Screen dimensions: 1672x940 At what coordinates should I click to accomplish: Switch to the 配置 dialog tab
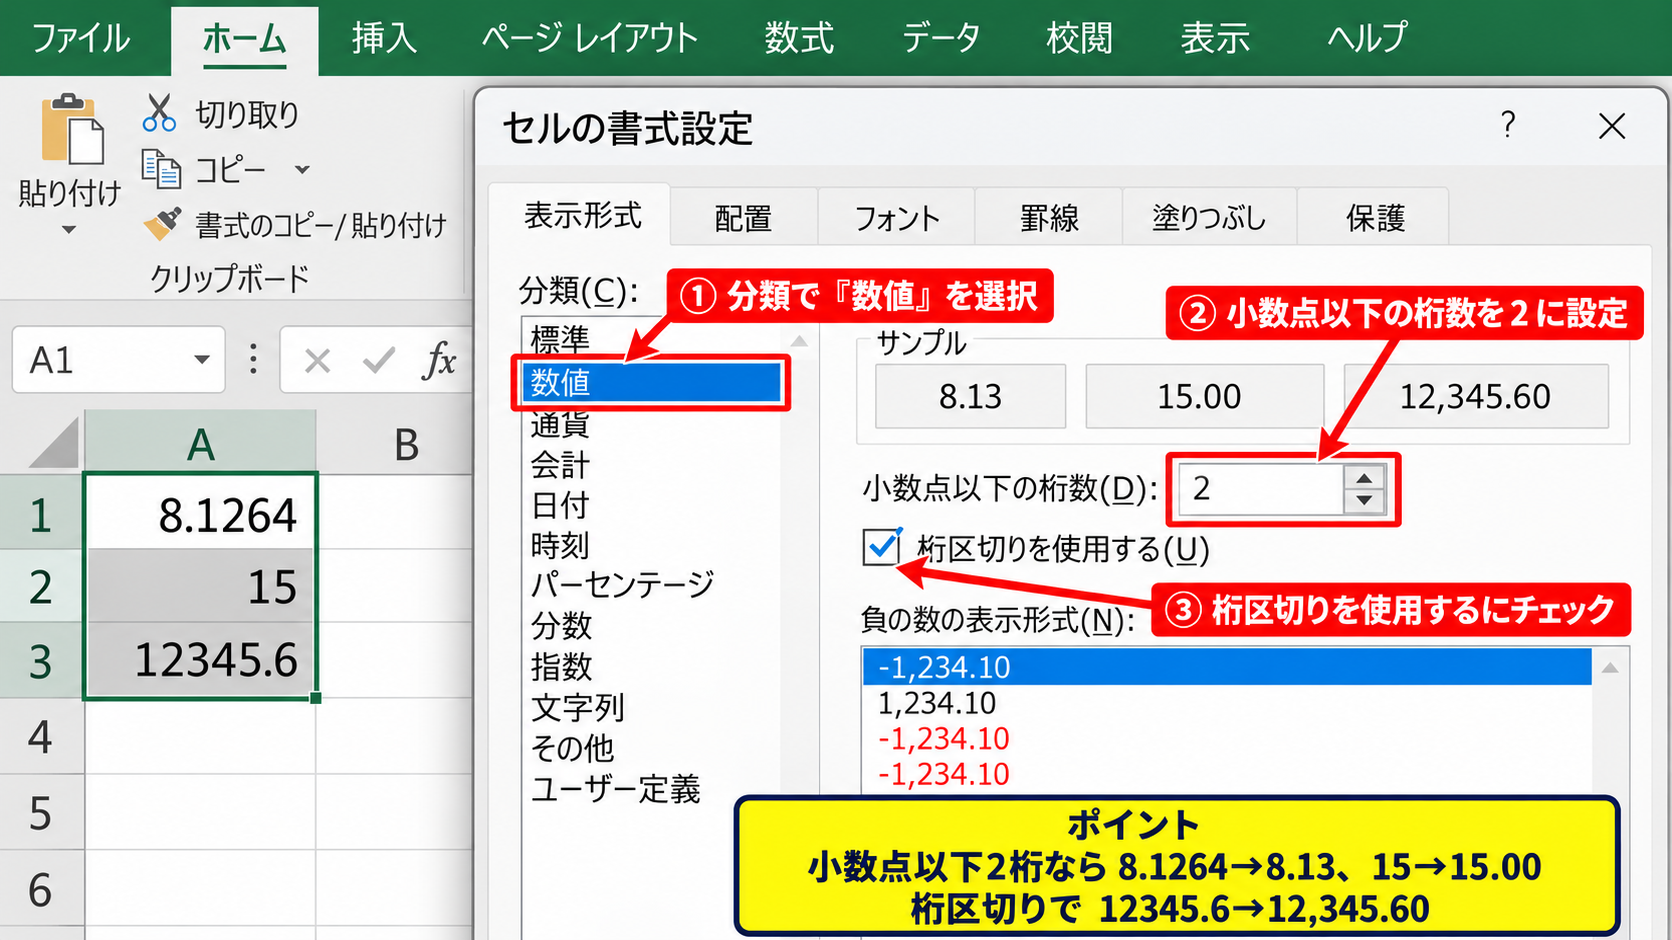[x=743, y=218]
